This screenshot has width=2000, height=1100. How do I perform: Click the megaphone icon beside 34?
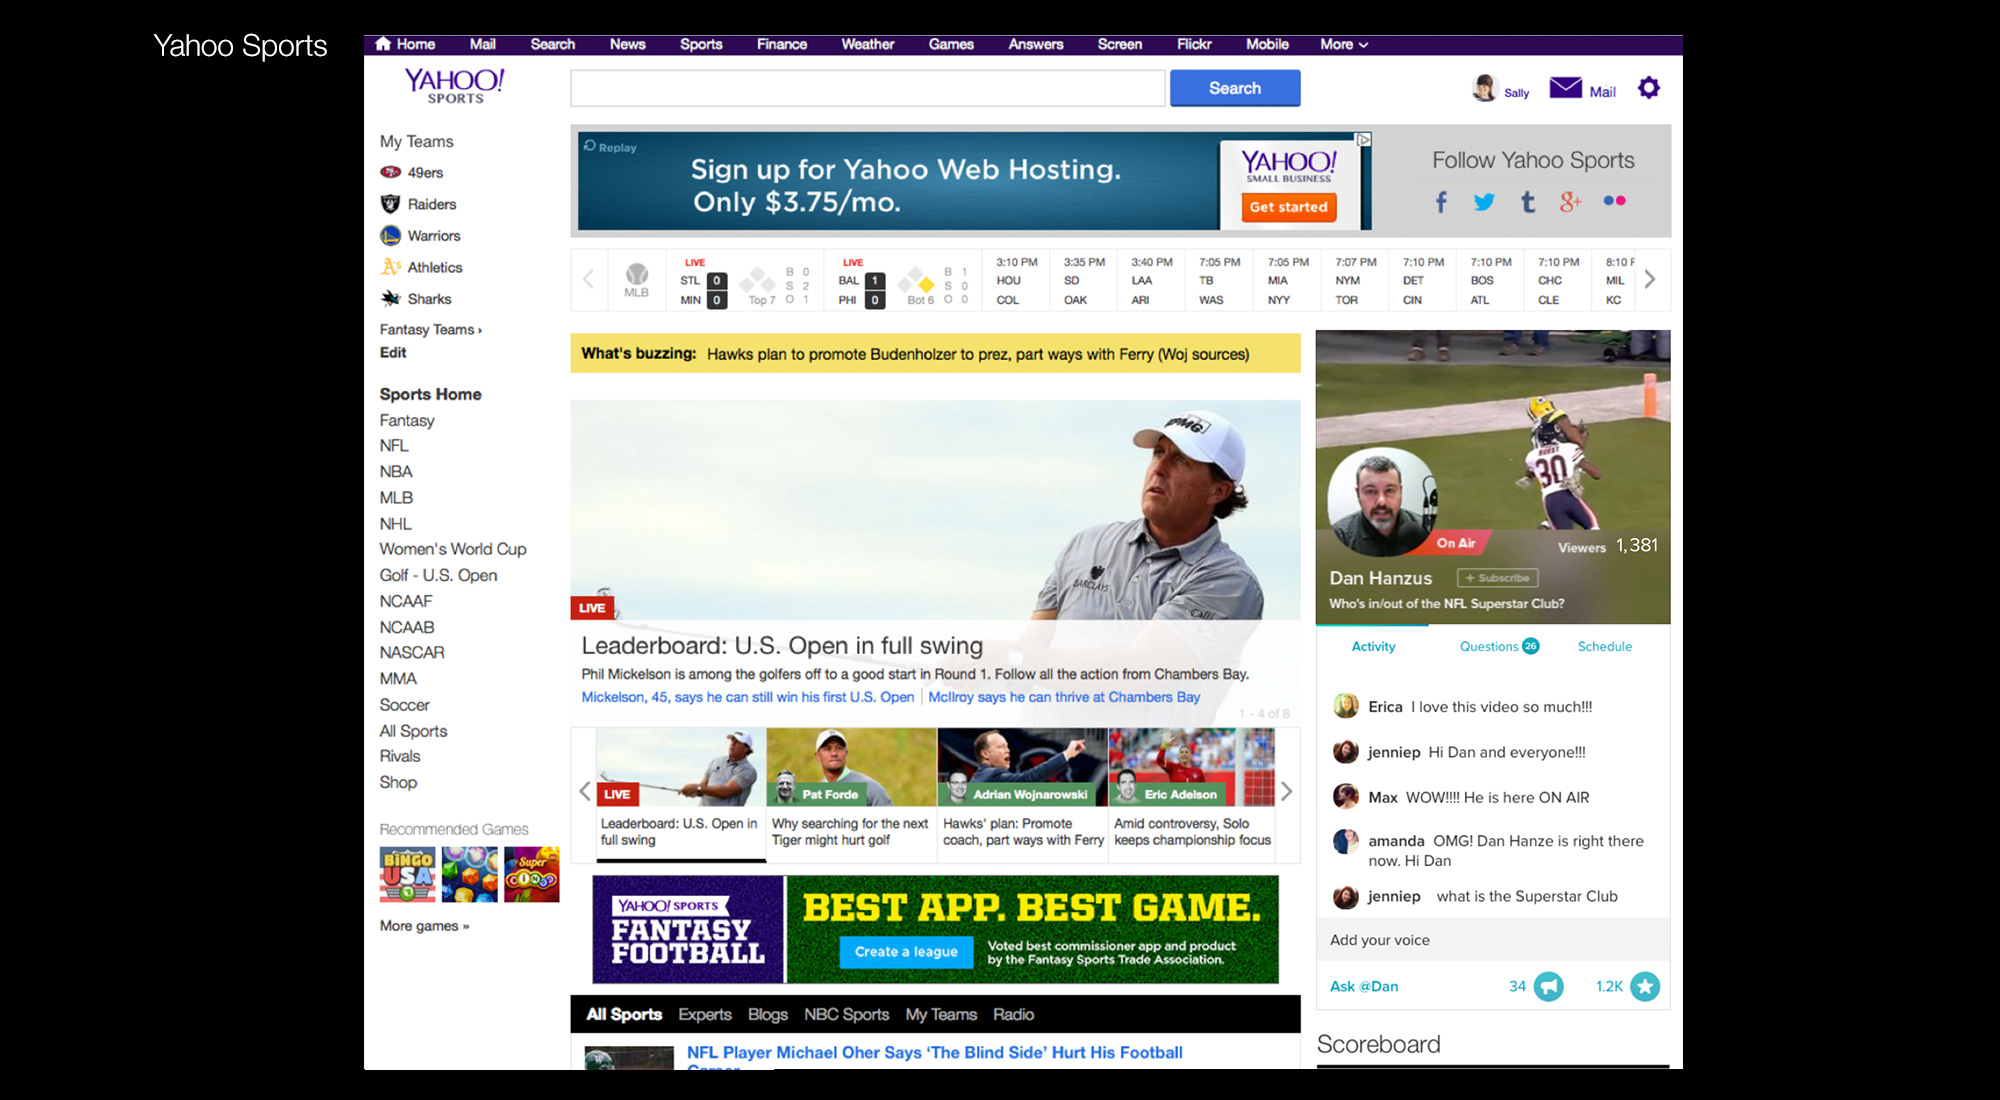pyautogui.click(x=1548, y=986)
